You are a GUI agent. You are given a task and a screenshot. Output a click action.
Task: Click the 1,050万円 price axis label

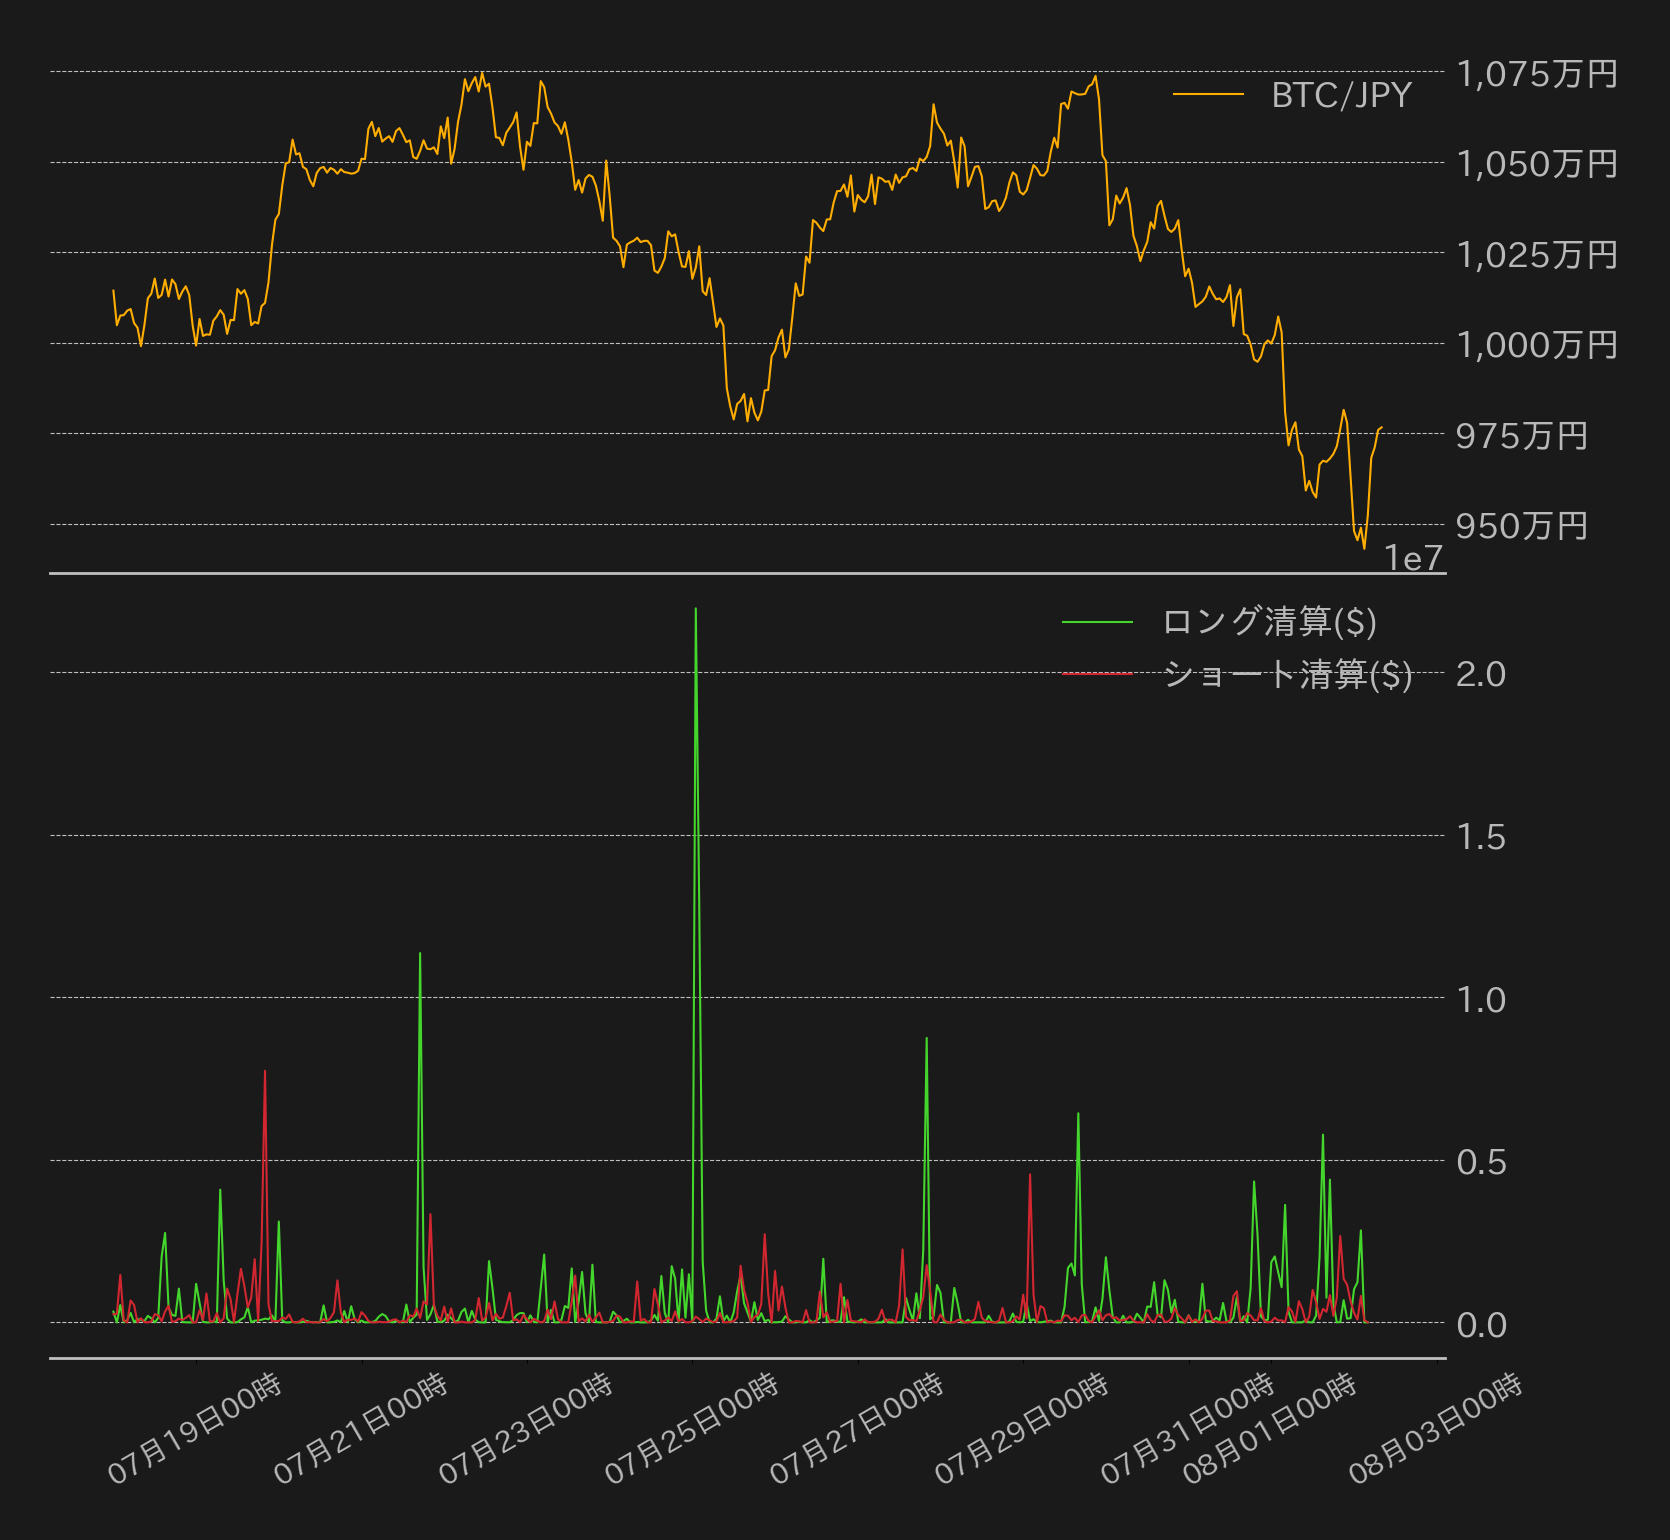click(1537, 164)
